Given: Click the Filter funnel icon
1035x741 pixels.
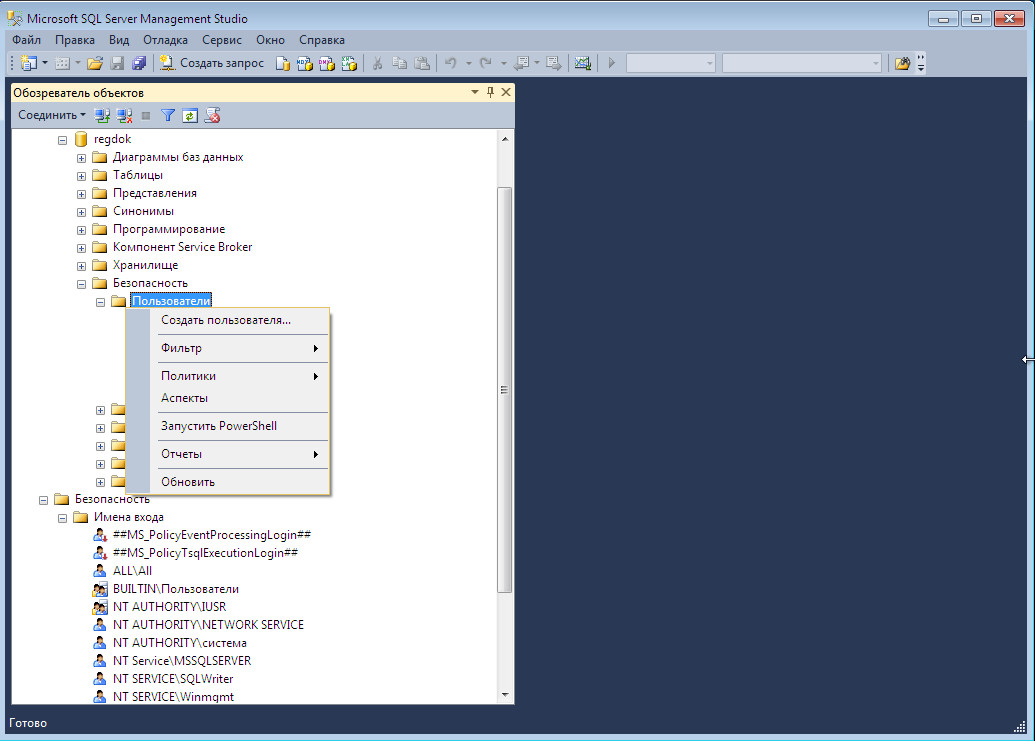Looking at the screenshot, I should click(x=168, y=116).
